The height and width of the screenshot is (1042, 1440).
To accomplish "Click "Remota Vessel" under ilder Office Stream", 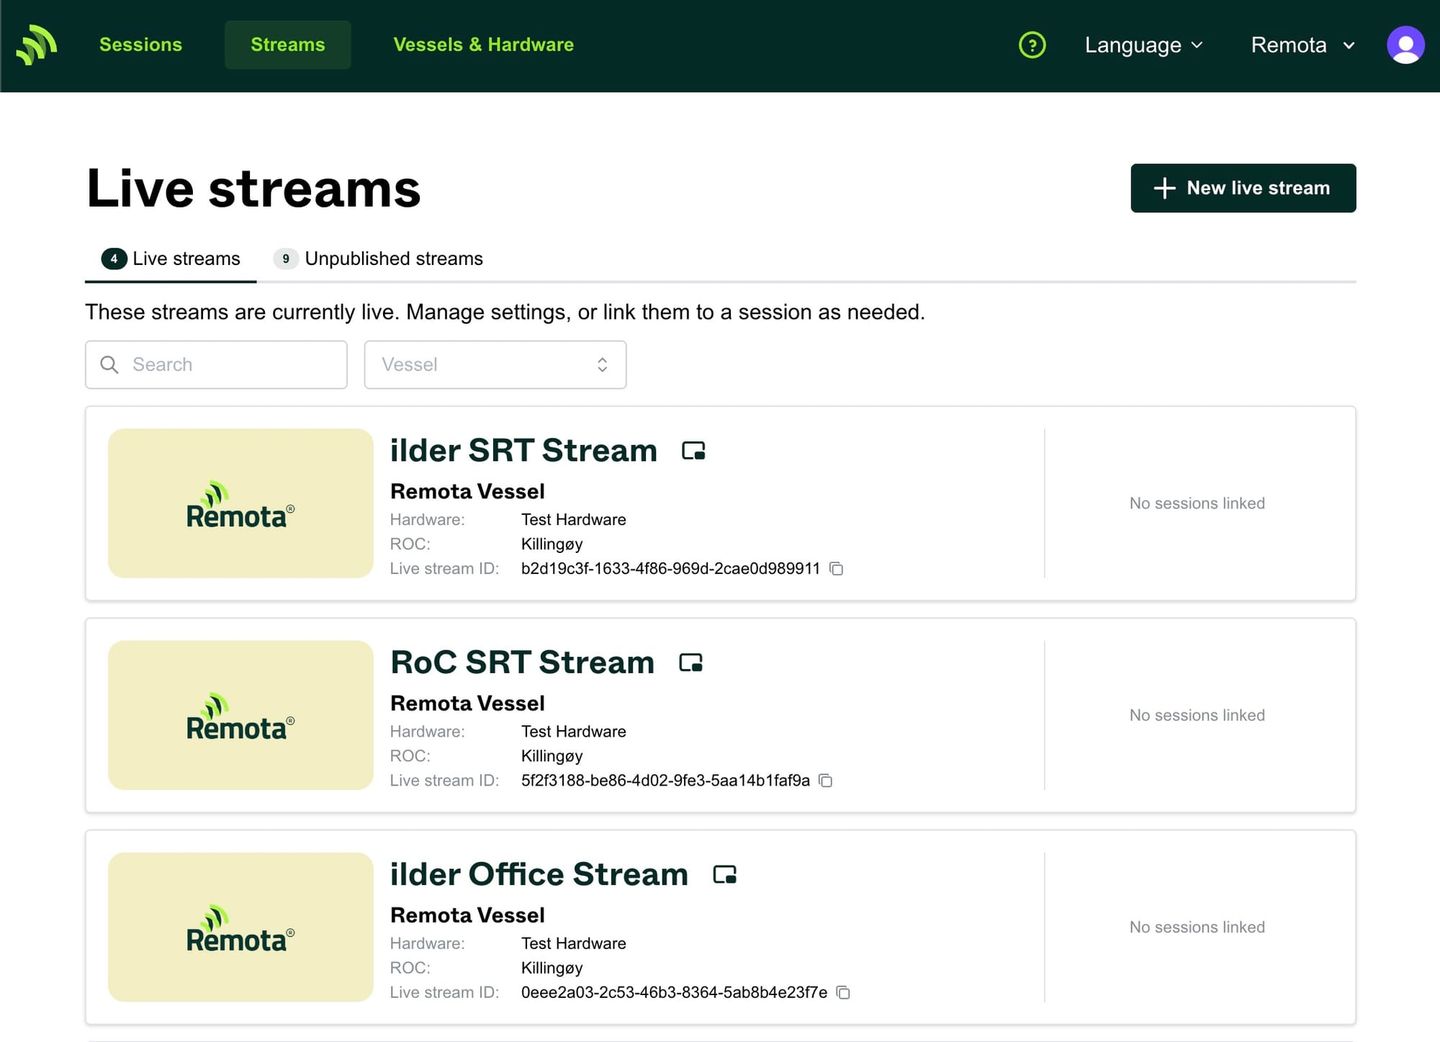I will 467,916.
